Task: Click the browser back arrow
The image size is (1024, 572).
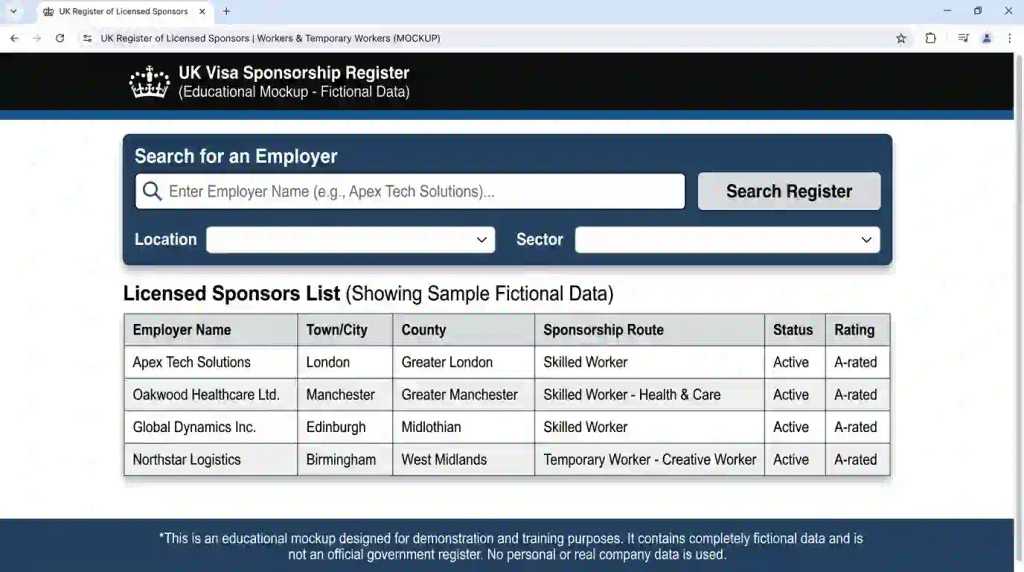Action: coord(14,39)
